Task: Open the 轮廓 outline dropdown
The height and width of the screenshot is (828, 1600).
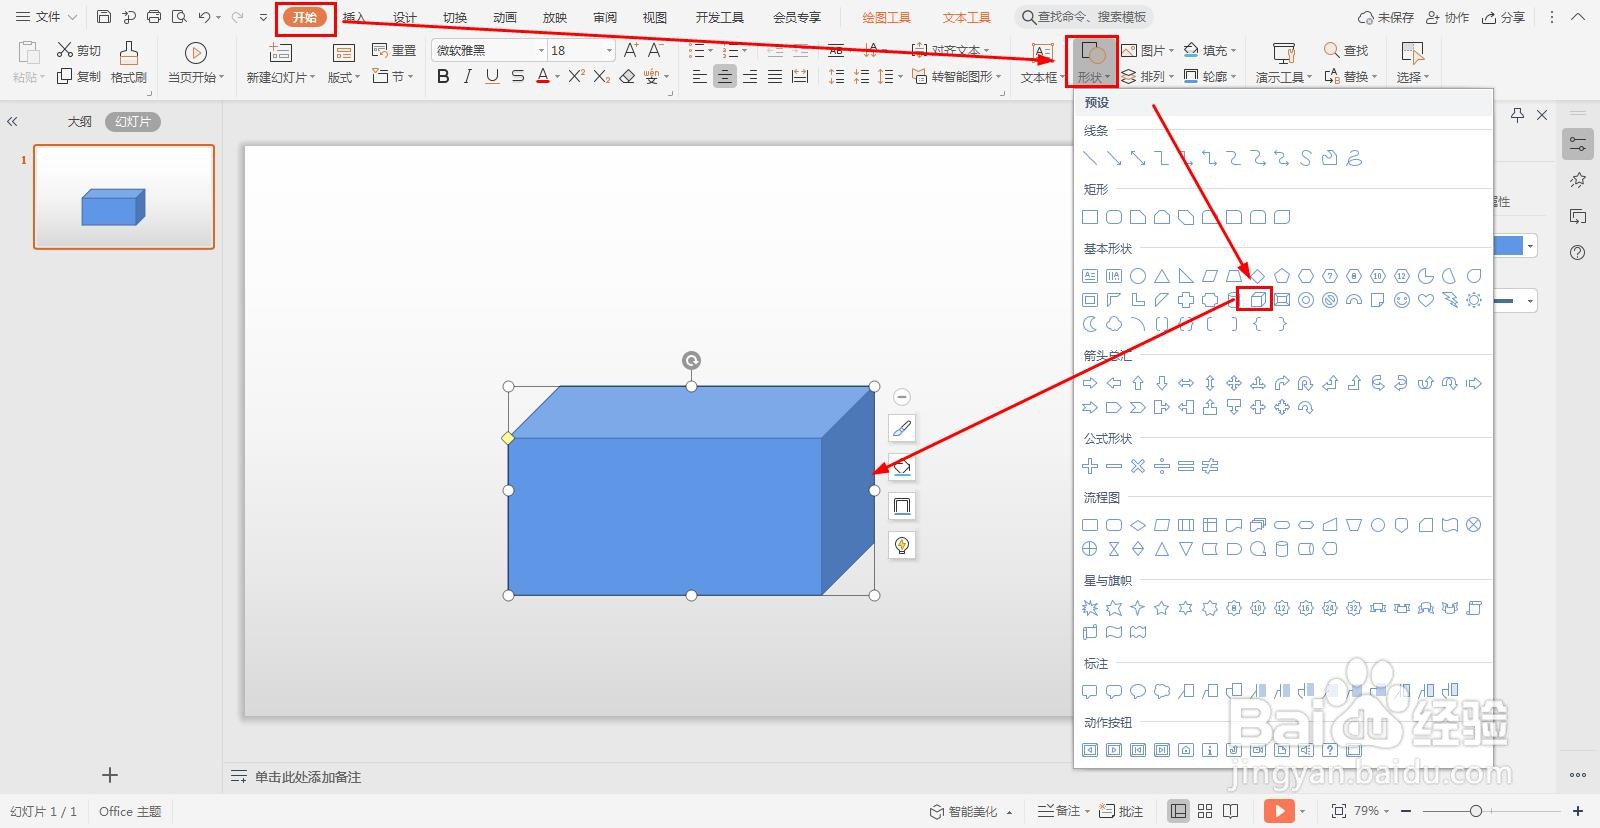Action: point(1210,77)
